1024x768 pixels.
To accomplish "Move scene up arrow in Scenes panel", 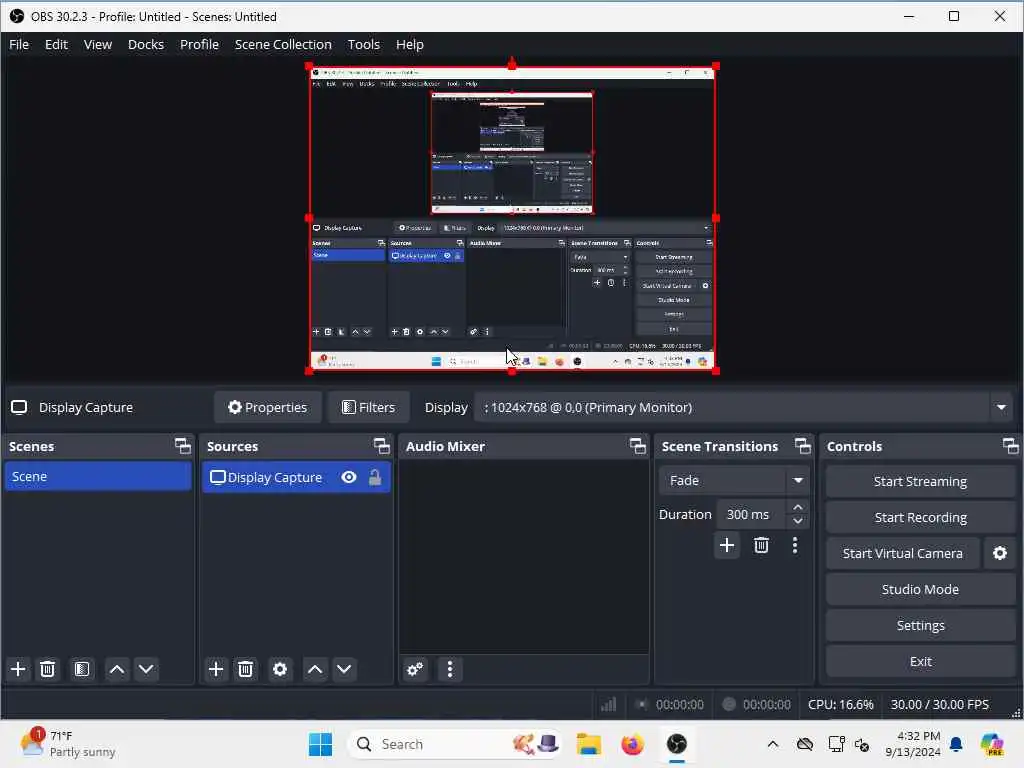I will click(117, 669).
